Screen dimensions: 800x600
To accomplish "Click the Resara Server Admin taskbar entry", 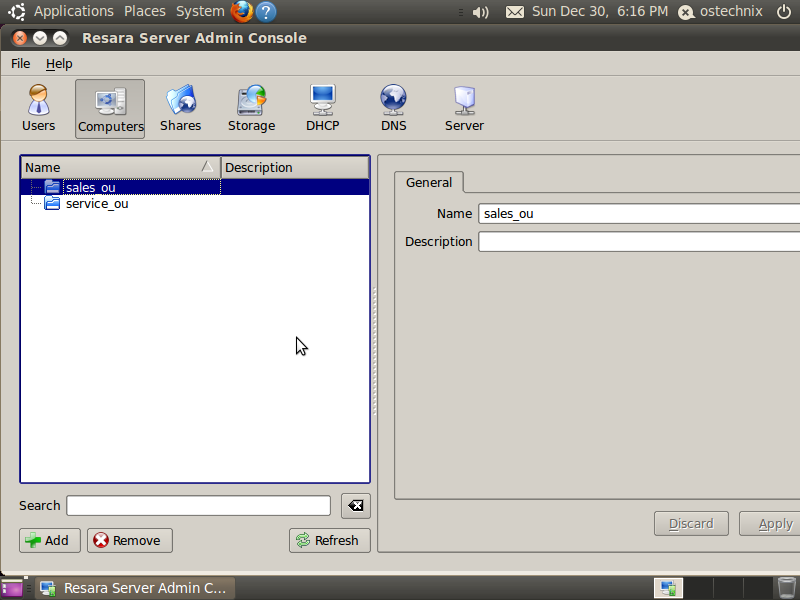I will pos(135,588).
